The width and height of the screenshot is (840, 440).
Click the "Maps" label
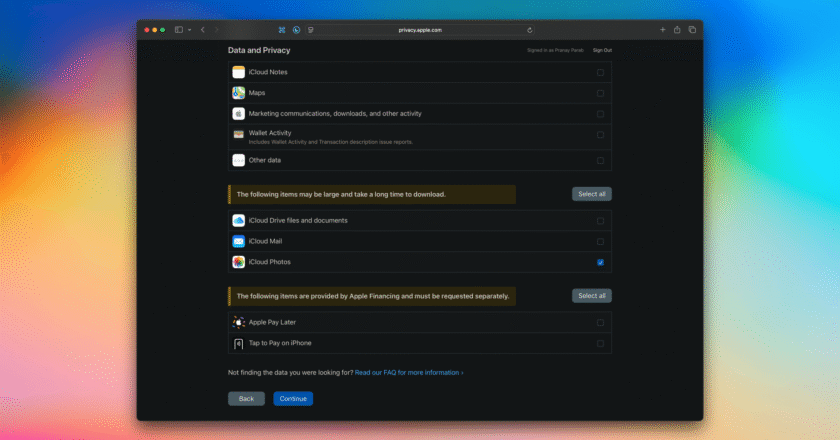point(257,93)
